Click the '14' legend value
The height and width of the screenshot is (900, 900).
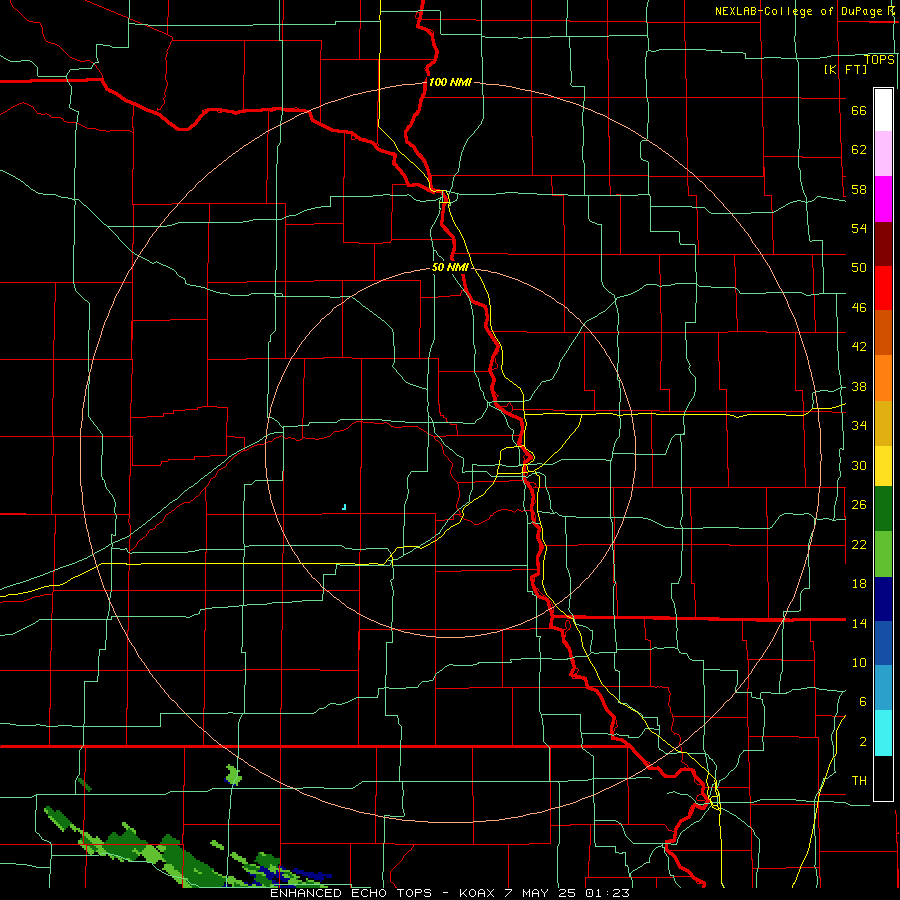[859, 623]
